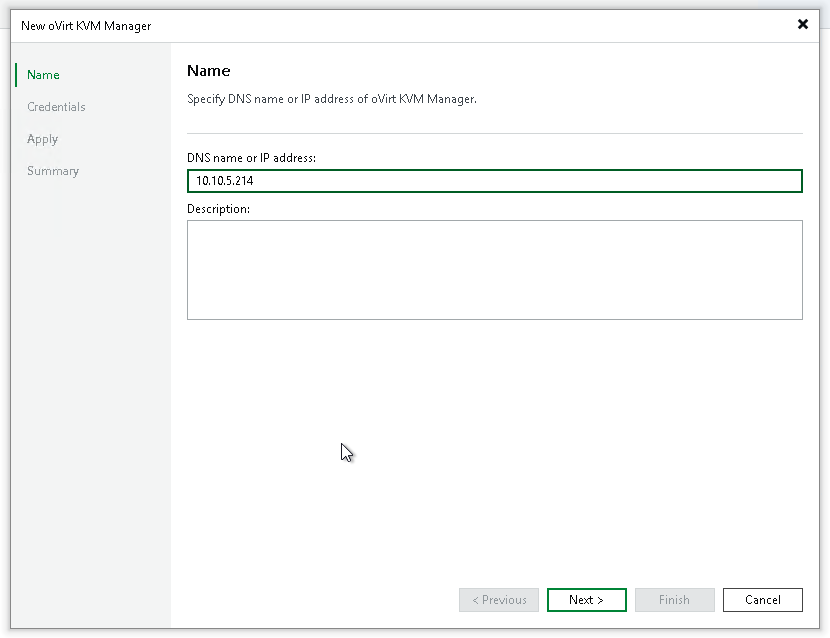
Task: Click inside the Description text box
Action: (x=494, y=270)
